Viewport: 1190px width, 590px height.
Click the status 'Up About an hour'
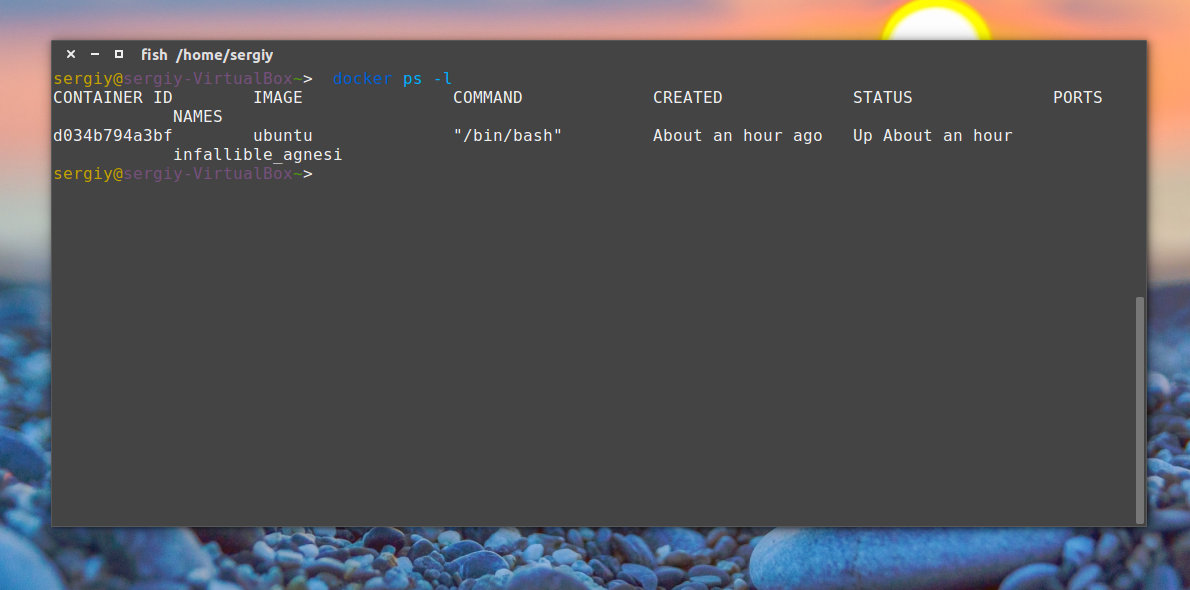click(x=933, y=135)
